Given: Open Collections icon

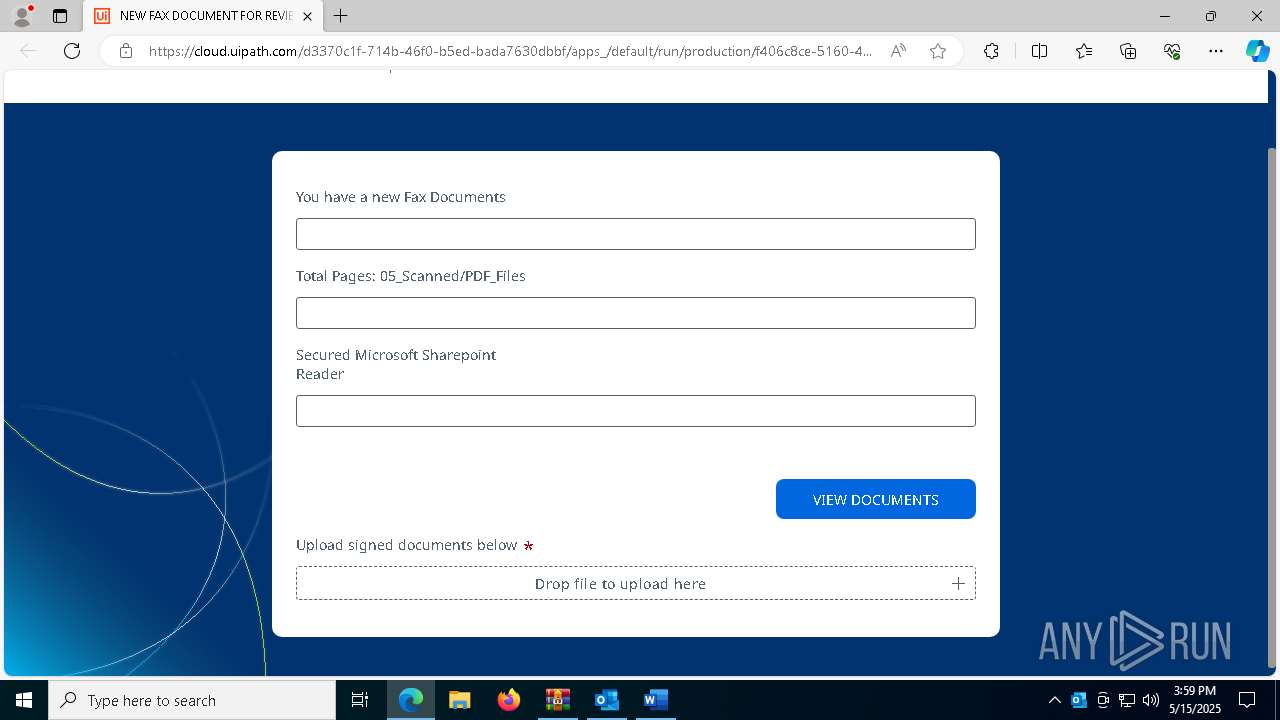Looking at the screenshot, I should pyautogui.click(x=1128, y=51).
